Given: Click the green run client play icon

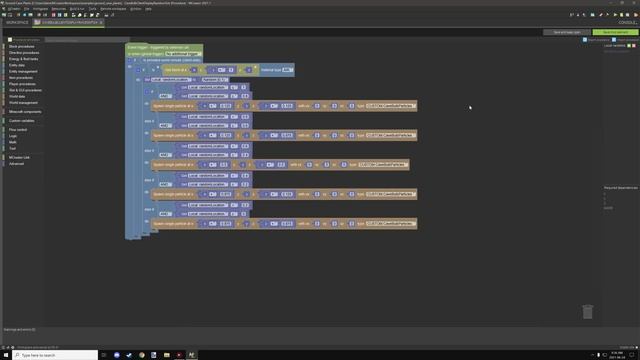Looking at the screenshot, I should click(x=616, y=15).
